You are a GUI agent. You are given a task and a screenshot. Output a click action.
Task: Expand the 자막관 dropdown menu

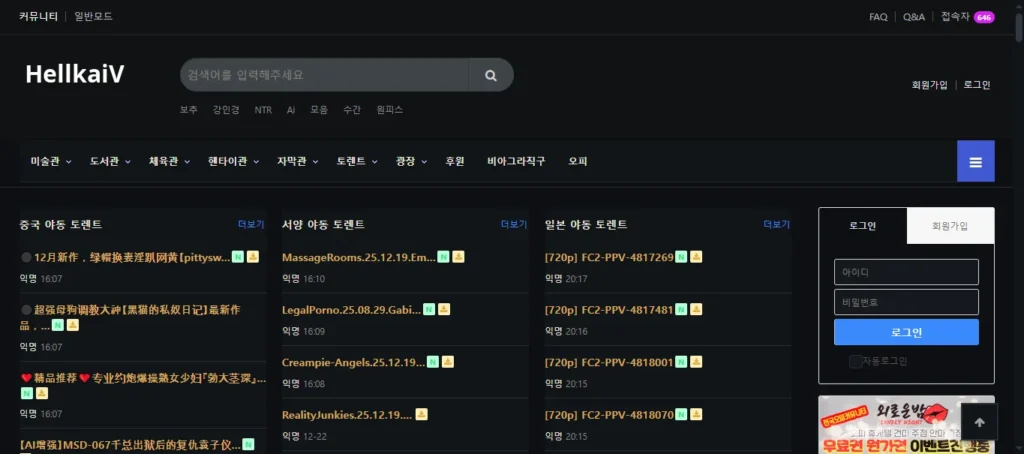297,161
